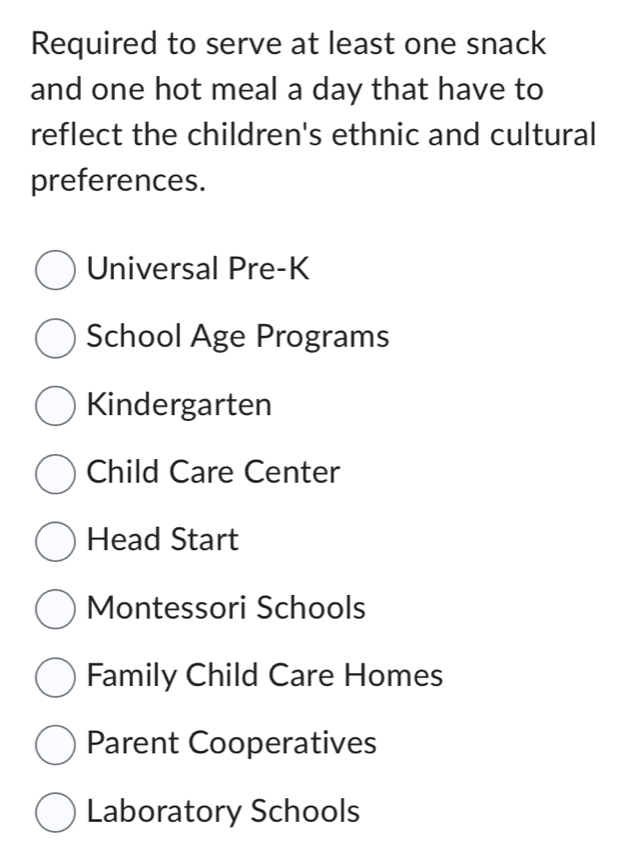623x852 pixels.
Task: Select the Head Start radio button
Action: 56,541
